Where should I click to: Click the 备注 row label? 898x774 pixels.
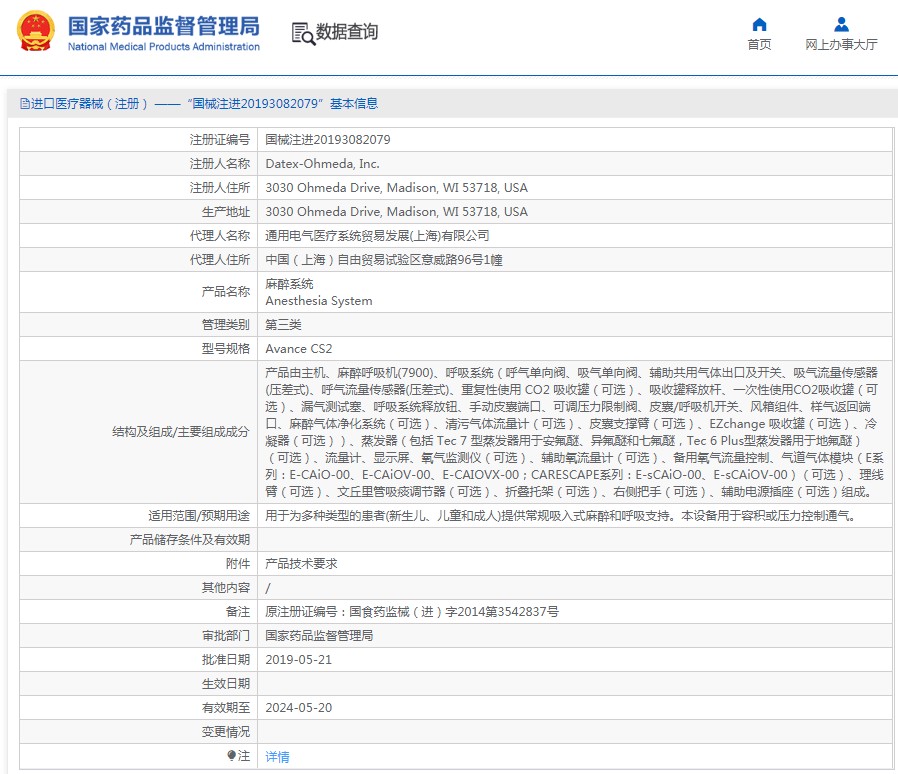pos(238,612)
